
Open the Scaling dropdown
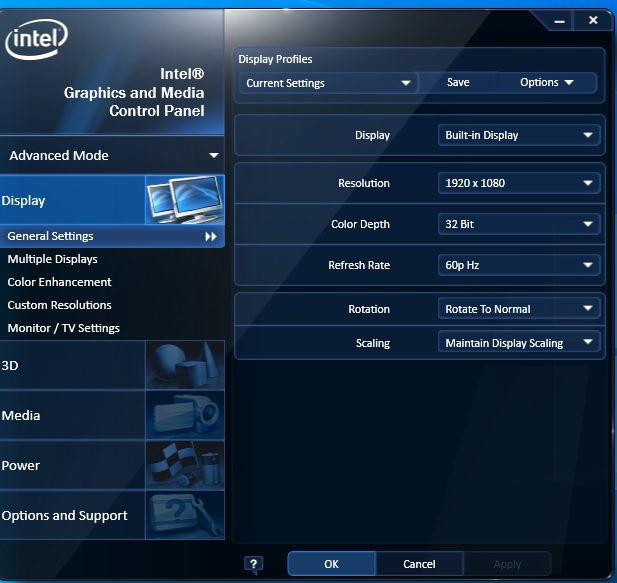(x=519, y=343)
